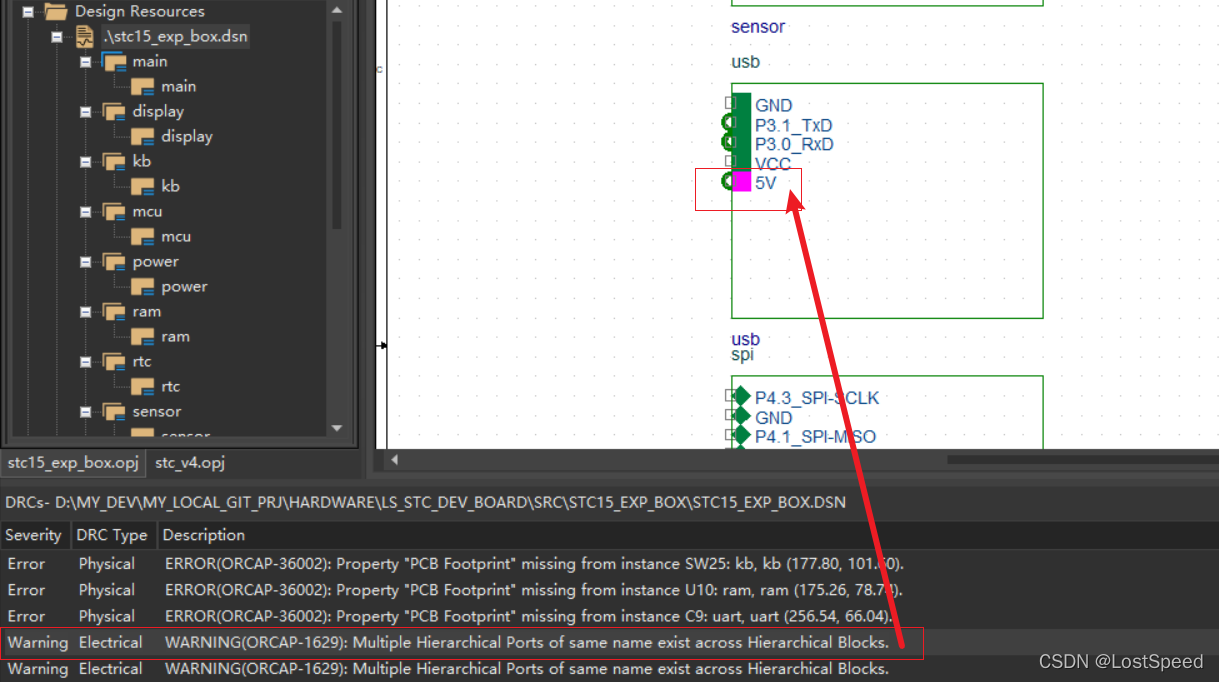The height and width of the screenshot is (682, 1219).
Task: Select the last ORCAP-1629 warning row
Action: (x=609, y=668)
